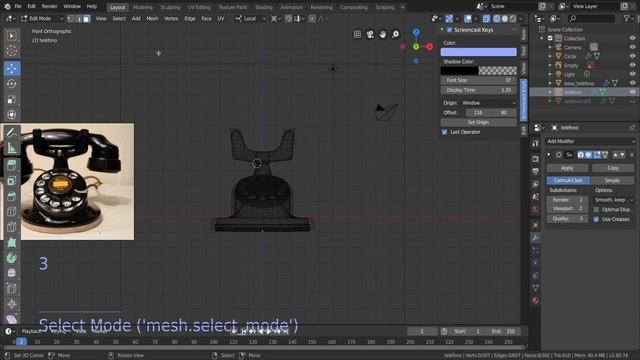Open the Mesh menu in viewport header
Image resolution: width=640 pixels, height=360 pixels.
[152, 19]
